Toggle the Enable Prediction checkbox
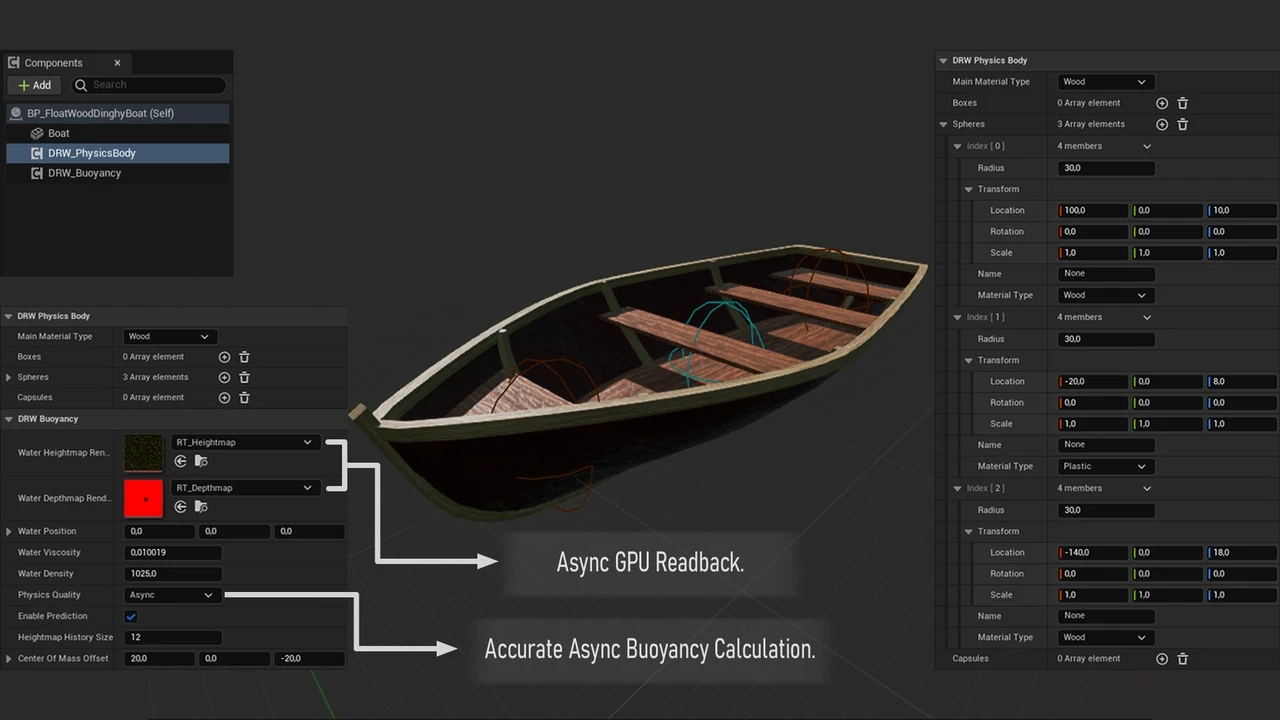This screenshot has width=1280, height=720. pyautogui.click(x=131, y=616)
